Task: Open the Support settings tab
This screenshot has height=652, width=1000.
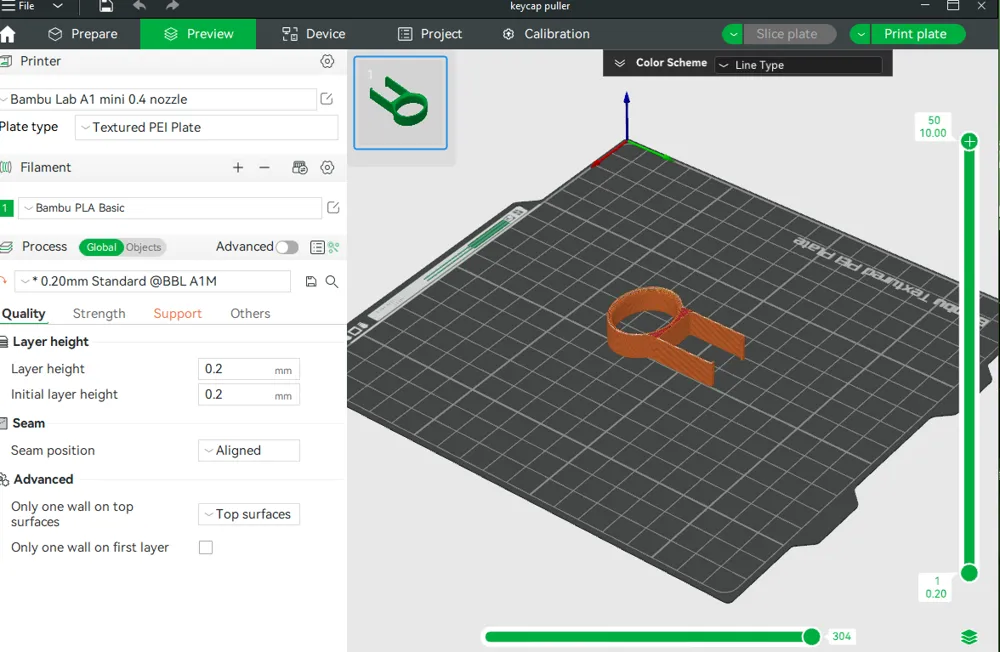Action: [177, 314]
